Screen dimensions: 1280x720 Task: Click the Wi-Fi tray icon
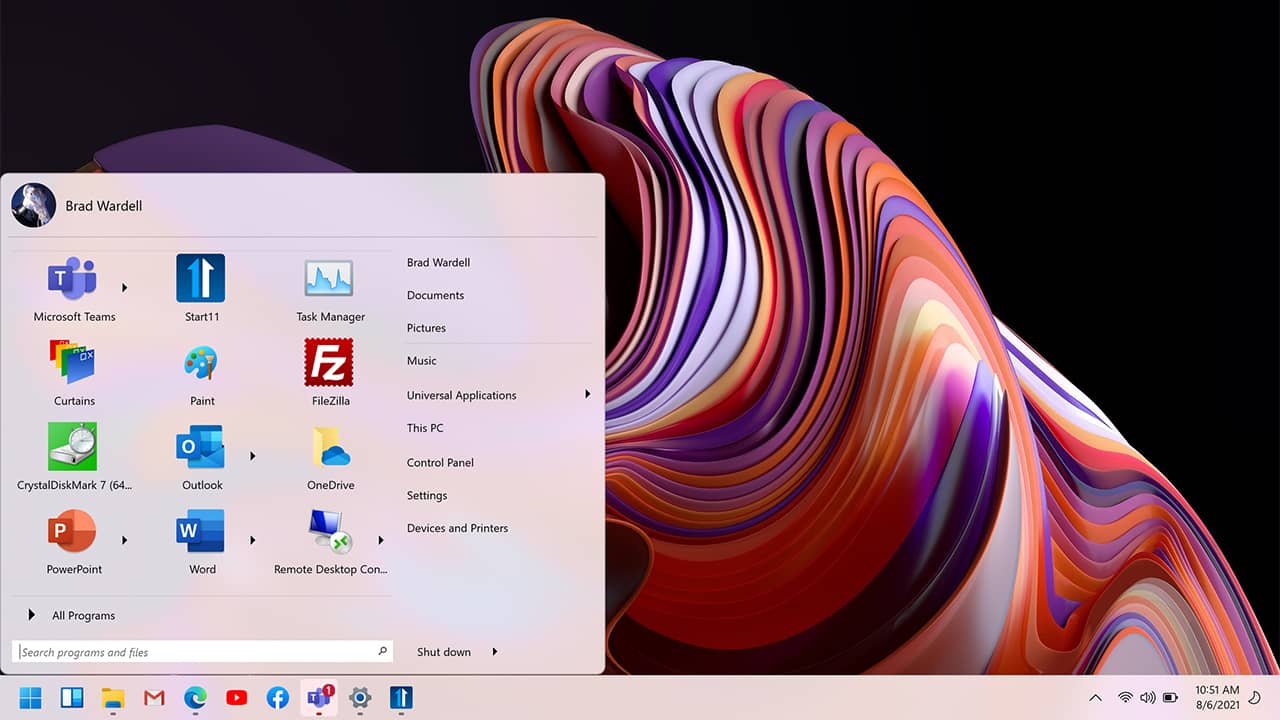point(1125,698)
